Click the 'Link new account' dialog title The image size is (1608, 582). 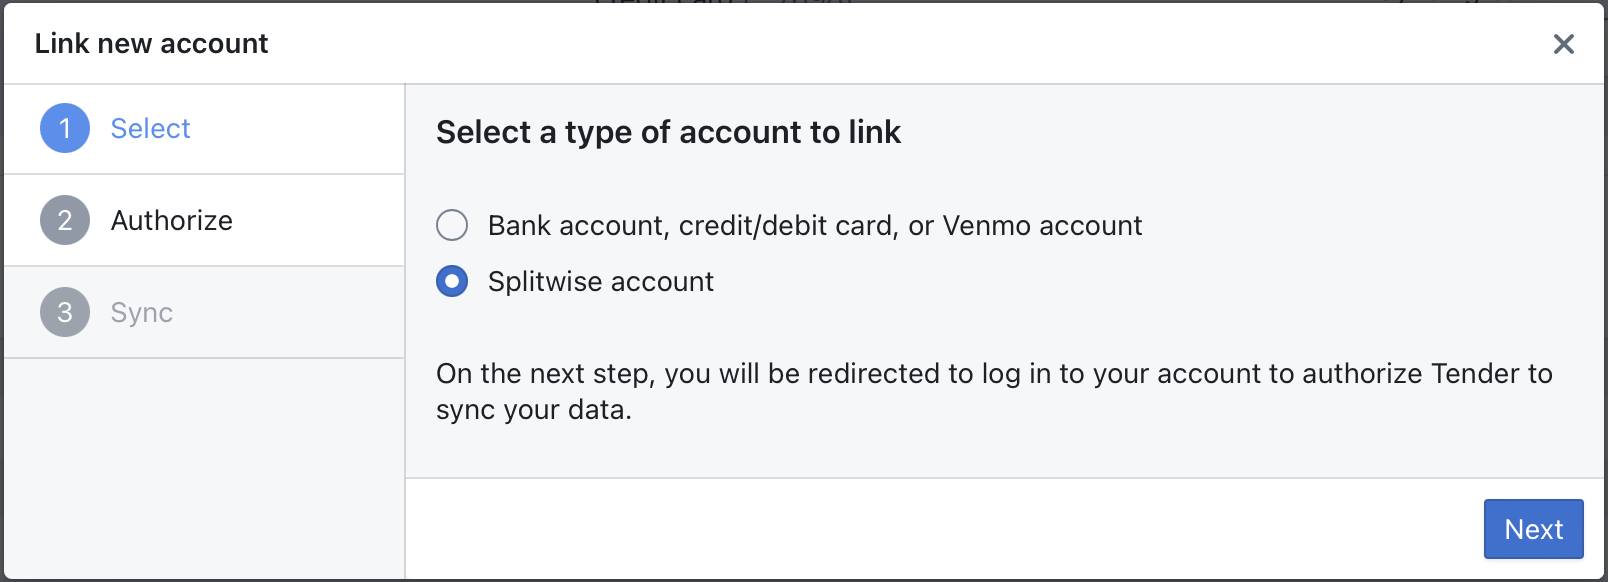point(152,43)
